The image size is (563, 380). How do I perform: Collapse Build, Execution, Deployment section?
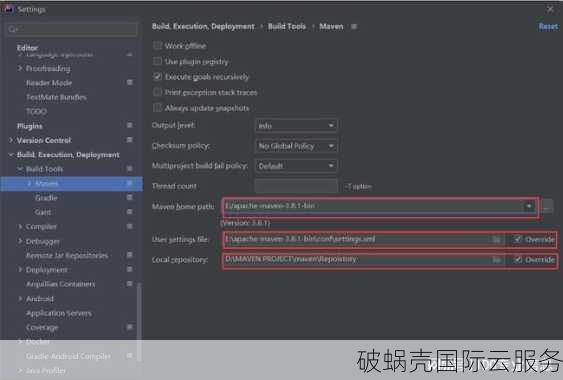(11, 154)
